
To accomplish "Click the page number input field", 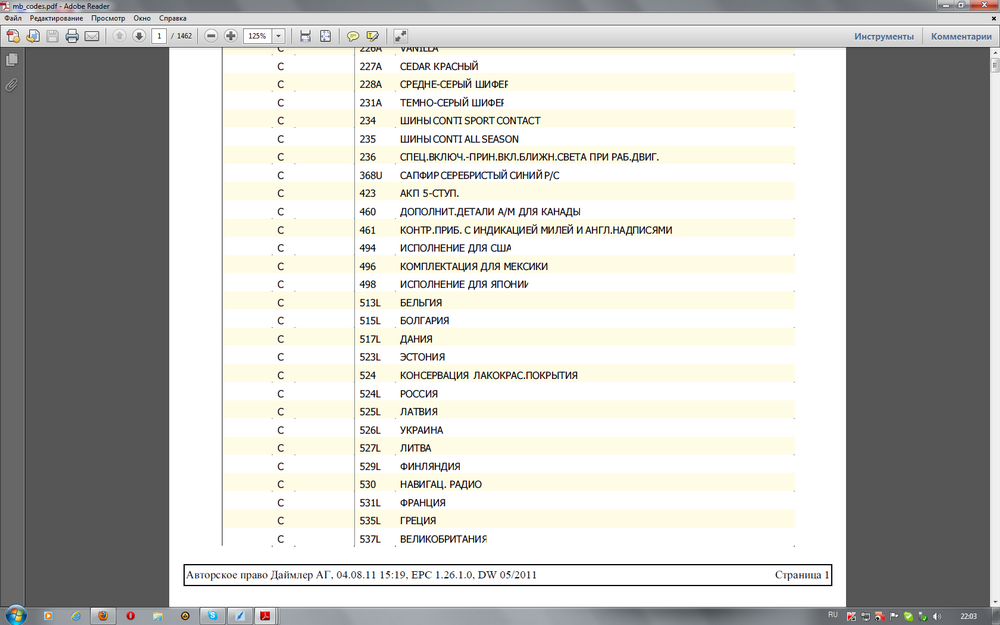I will pos(159,36).
